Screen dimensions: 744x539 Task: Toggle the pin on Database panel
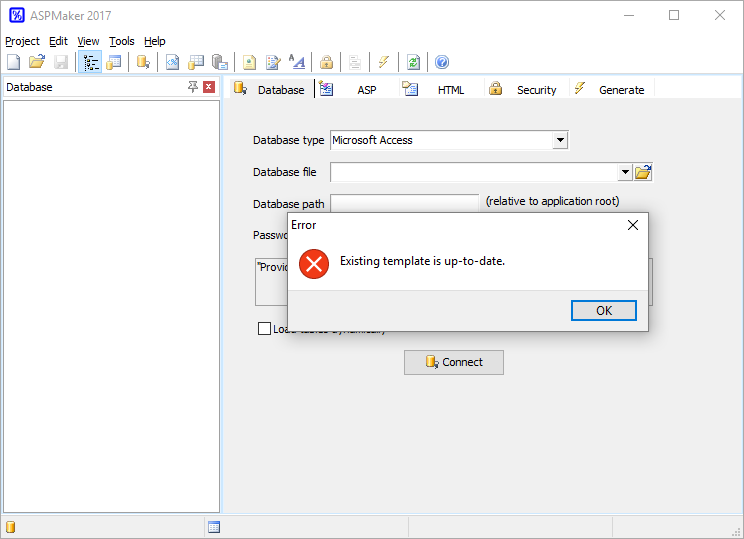point(193,87)
